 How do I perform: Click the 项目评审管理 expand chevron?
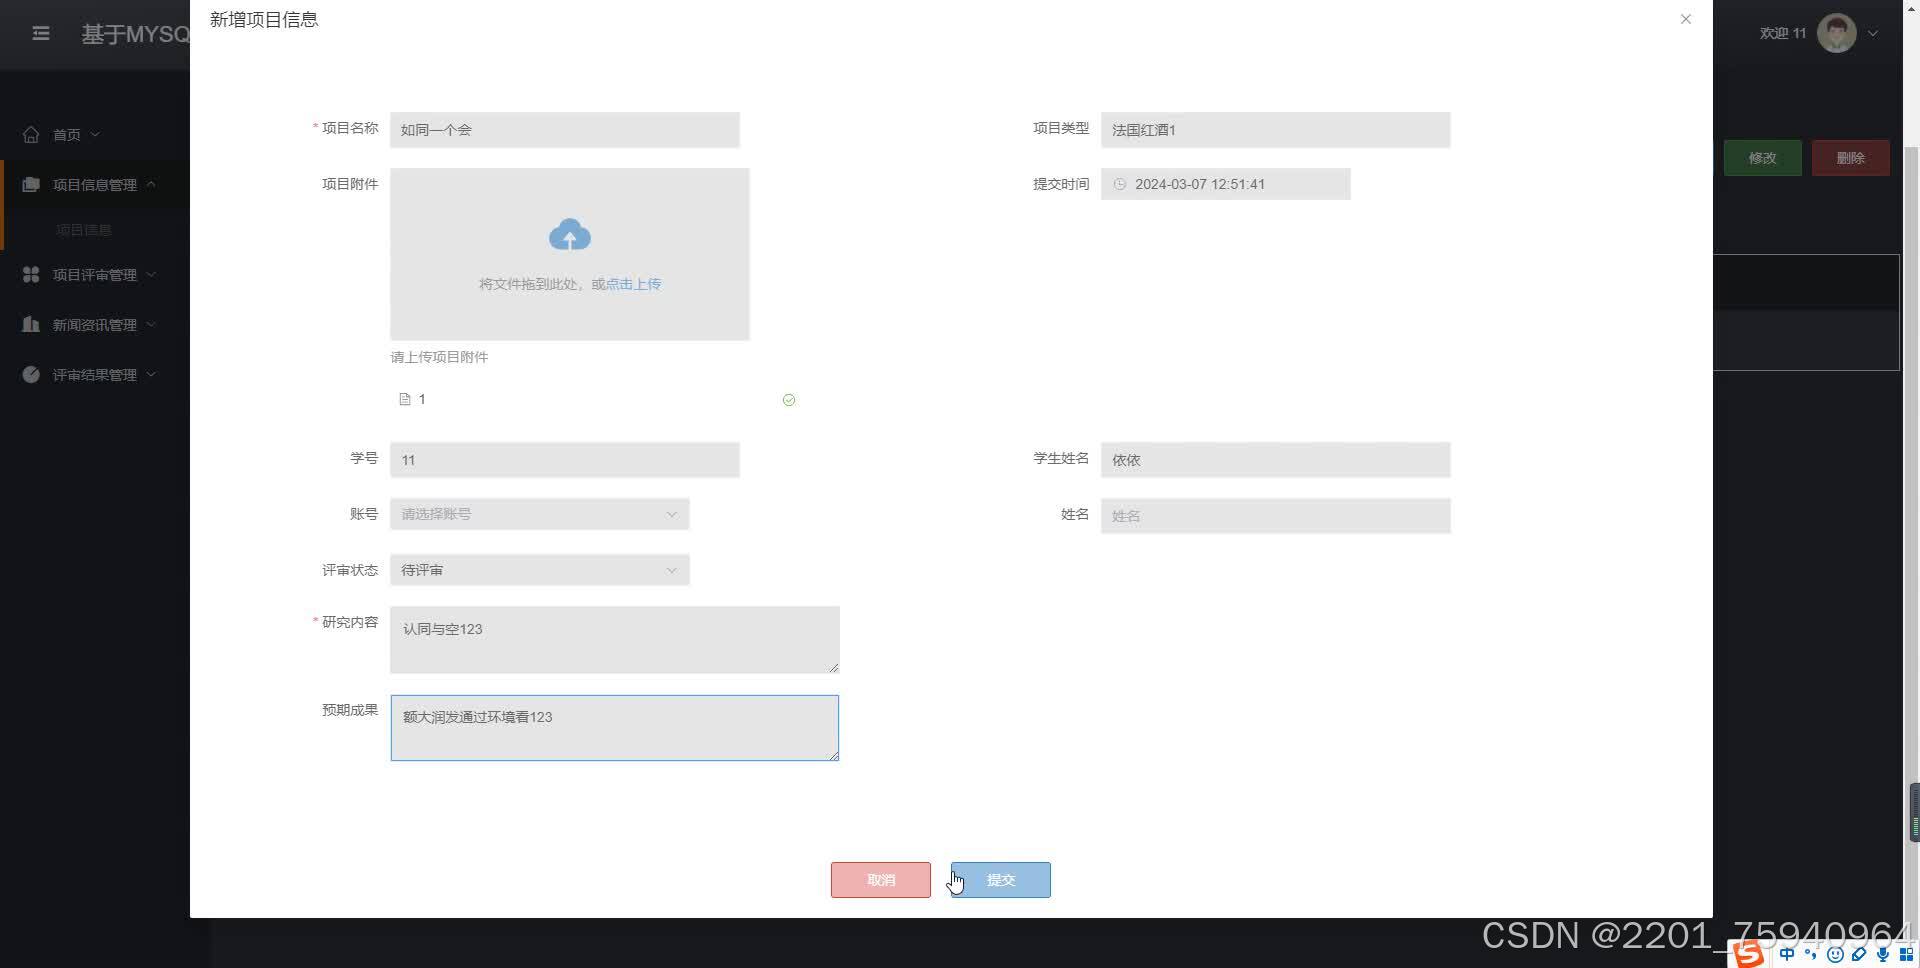click(x=151, y=274)
